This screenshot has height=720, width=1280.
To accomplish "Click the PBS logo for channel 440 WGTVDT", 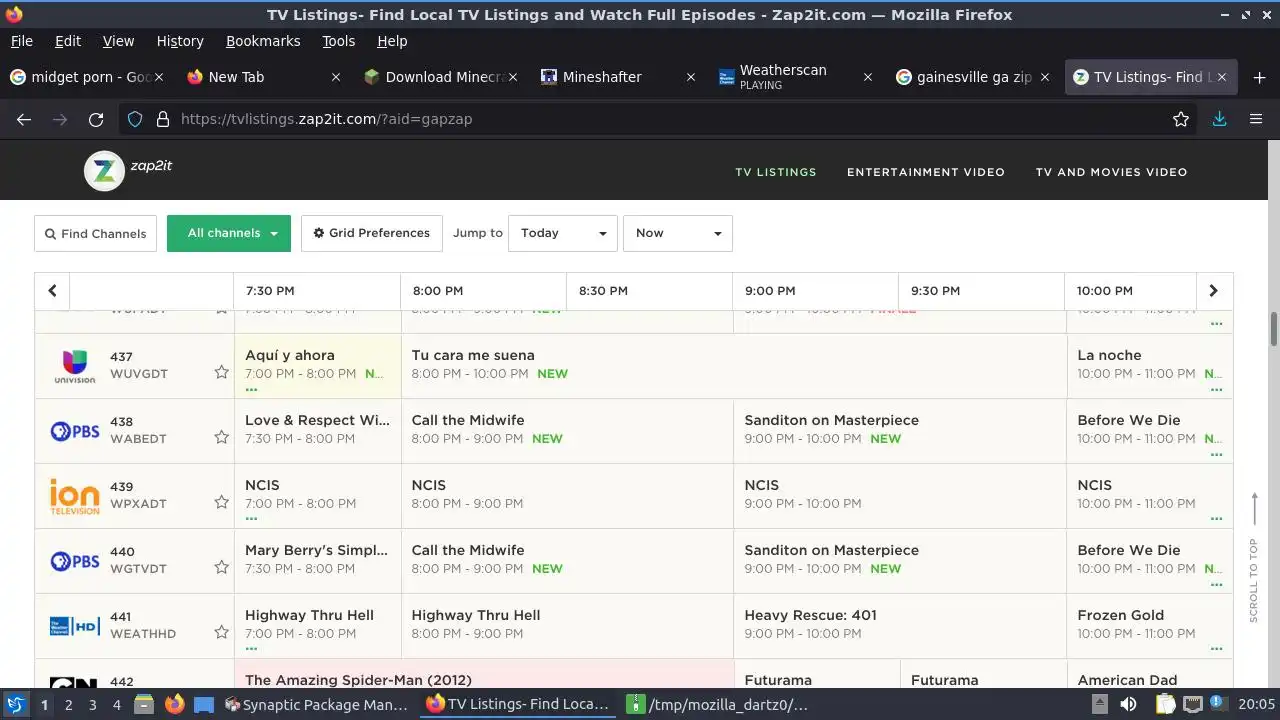I will click(x=75, y=561).
